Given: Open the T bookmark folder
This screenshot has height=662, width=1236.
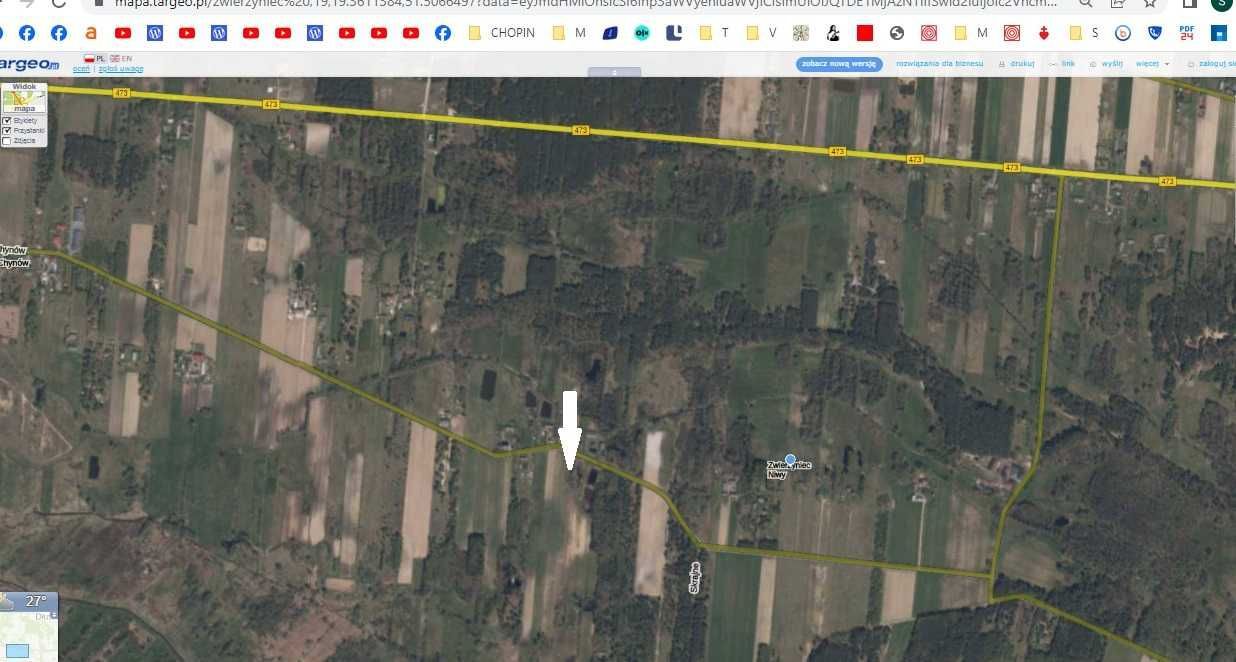Looking at the screenshot, I should 715,33.
